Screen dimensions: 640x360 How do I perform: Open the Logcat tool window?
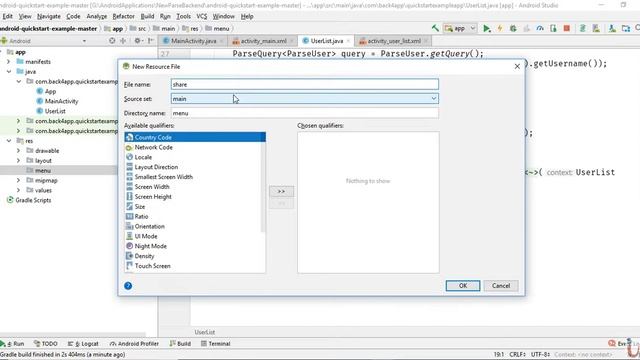coord(83,344)
